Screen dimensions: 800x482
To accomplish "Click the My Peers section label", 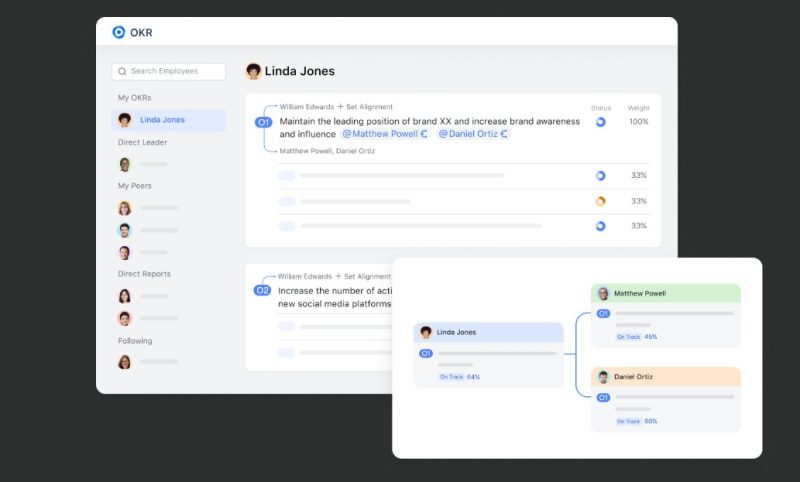I will point(135,186).
